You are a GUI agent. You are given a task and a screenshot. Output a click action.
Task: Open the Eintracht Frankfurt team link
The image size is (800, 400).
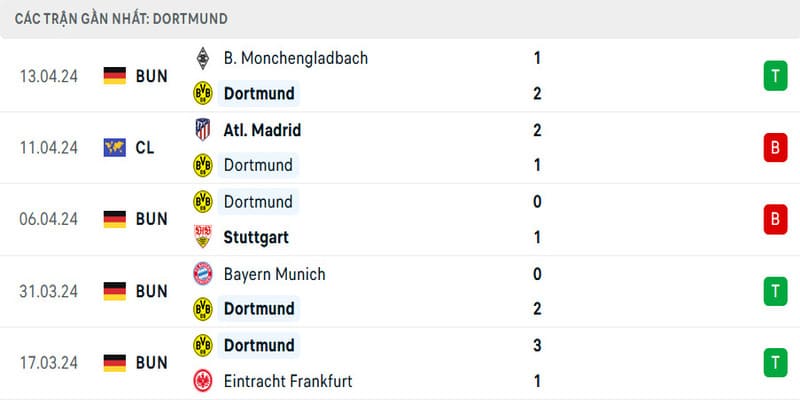pyautogui.click(x=288, y=381)
